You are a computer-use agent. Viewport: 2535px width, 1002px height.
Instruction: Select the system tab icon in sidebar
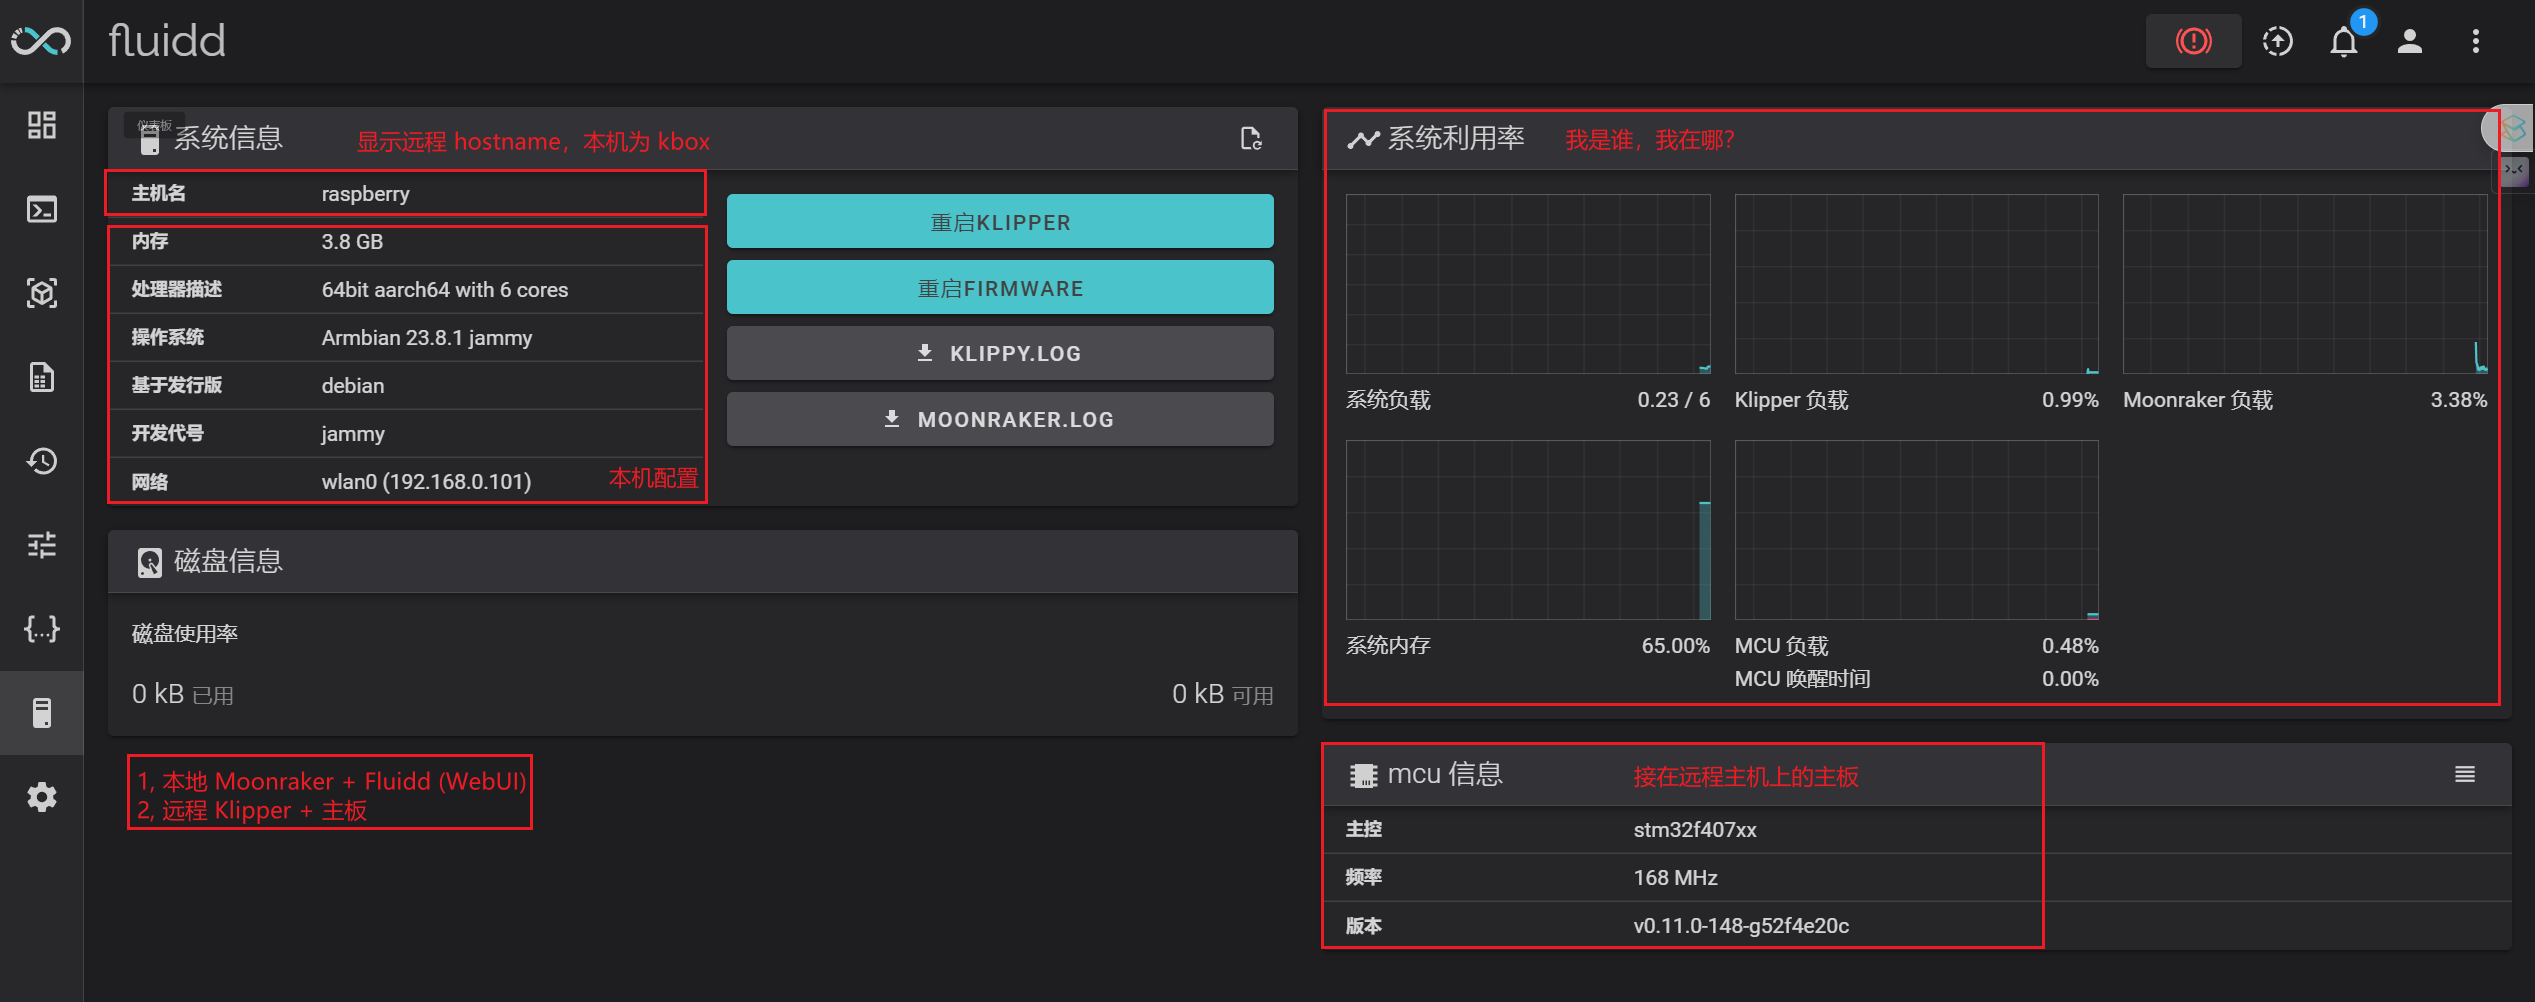pyautogui.click(x=41, y=713)
